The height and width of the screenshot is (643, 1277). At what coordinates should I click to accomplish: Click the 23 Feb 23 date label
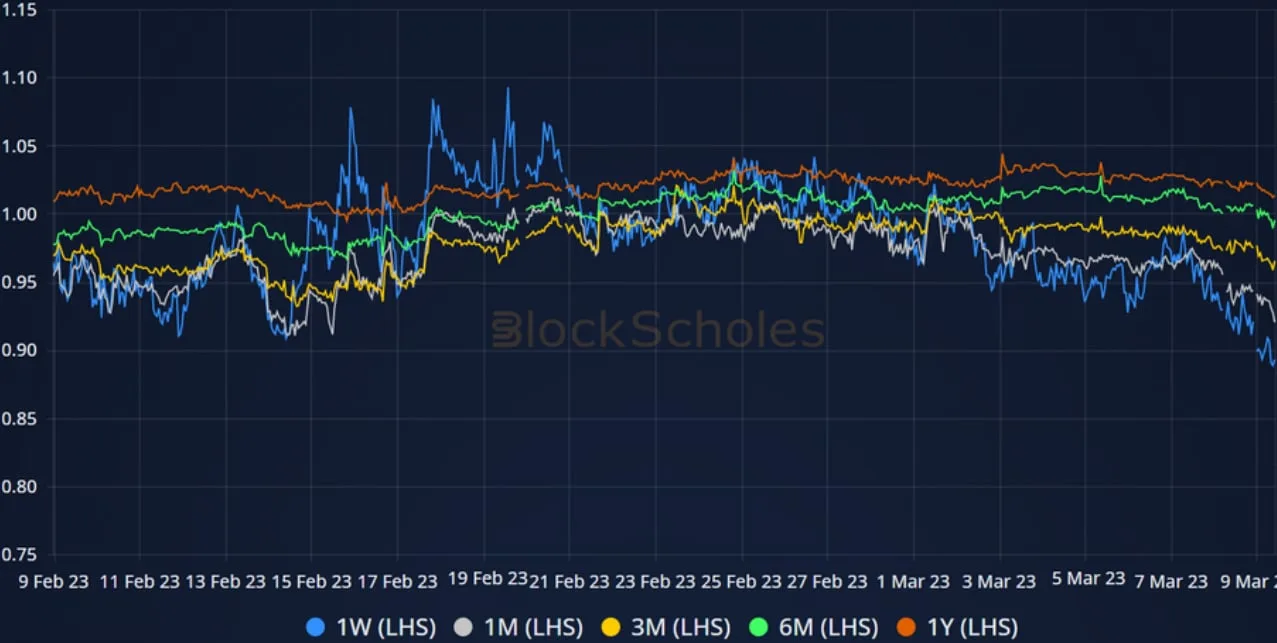tap(655, 581)
